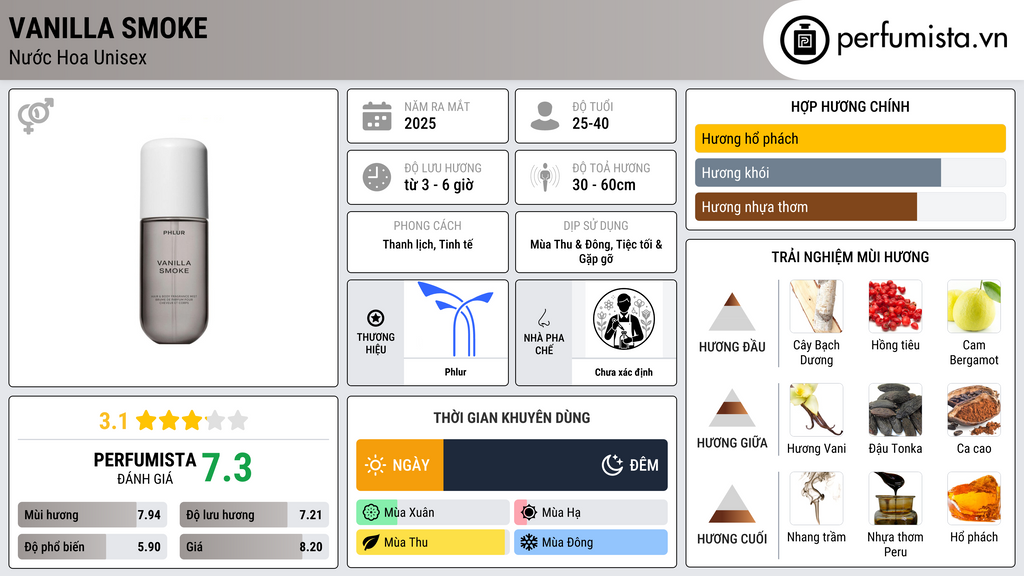Click the Perfumista 7.3 score
This screenshot has height=576, width=1024.
coord(227,468)
